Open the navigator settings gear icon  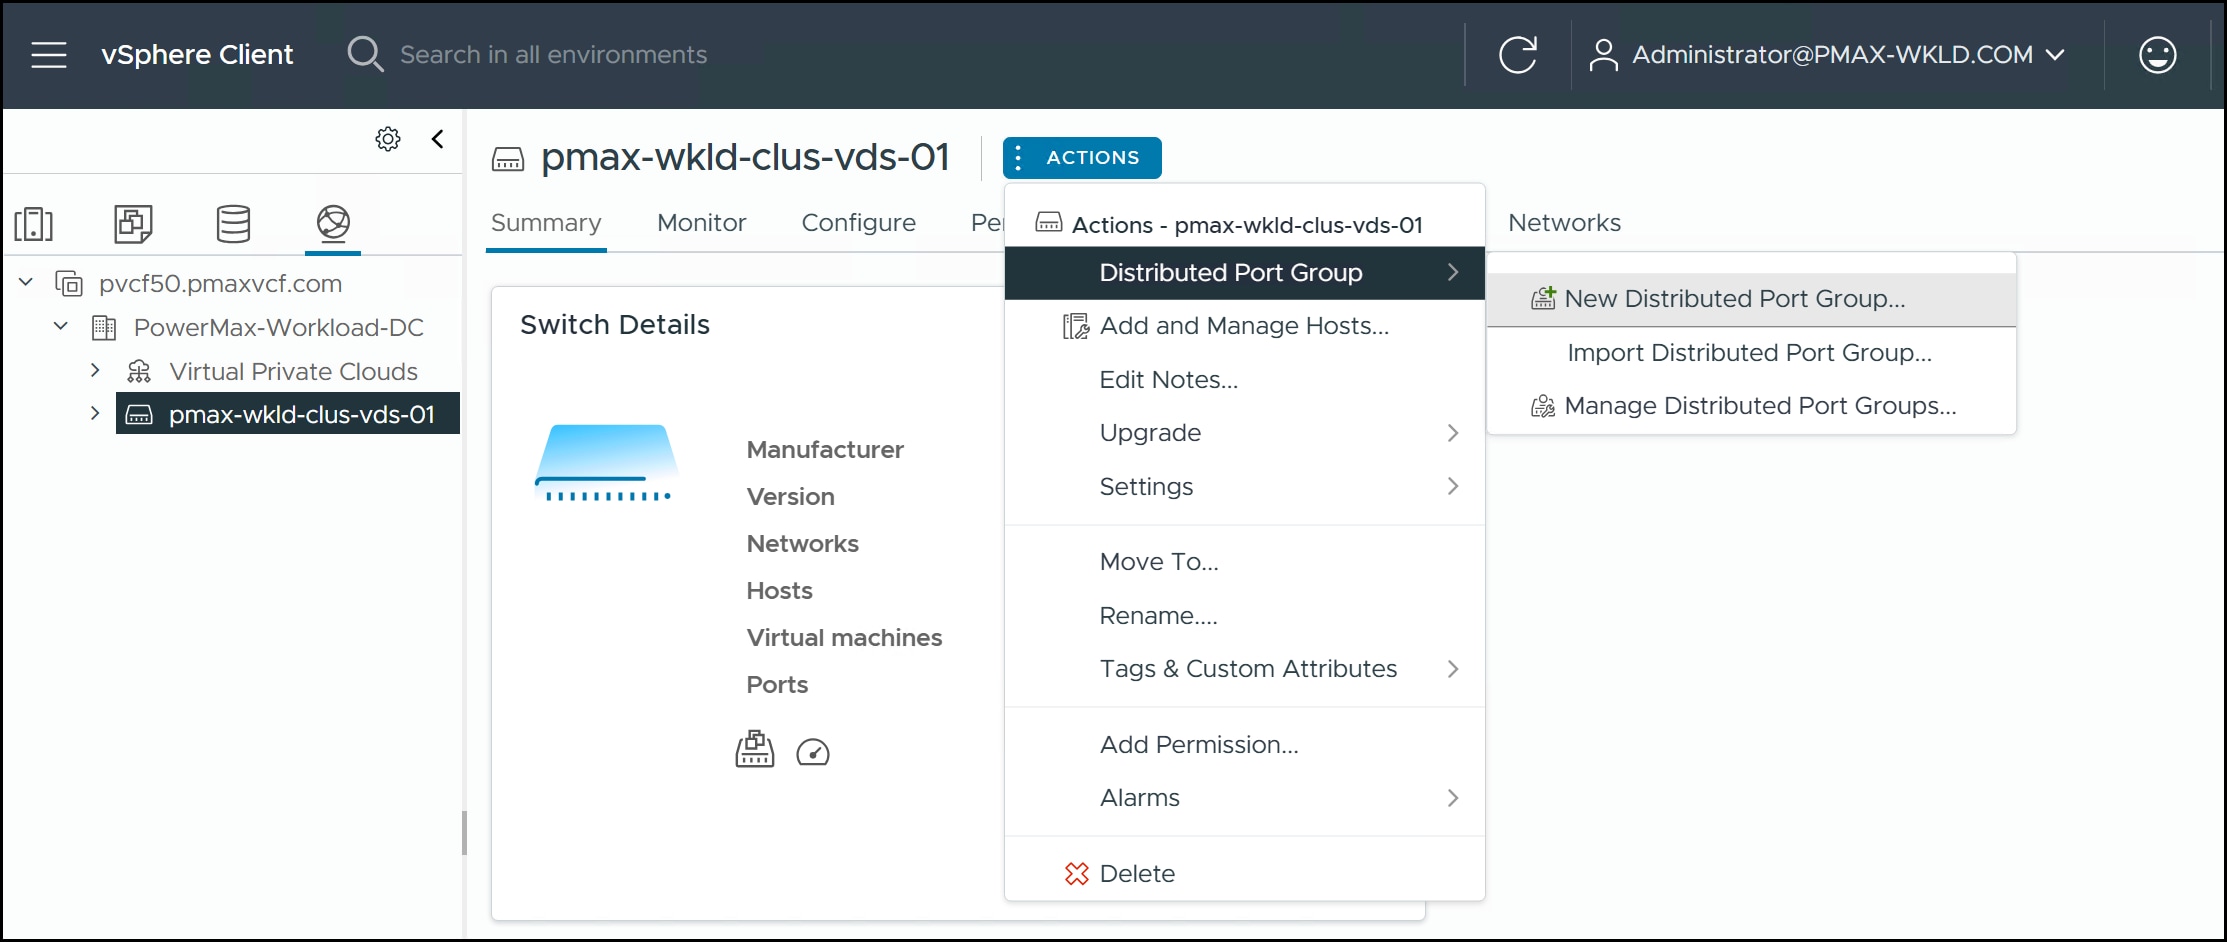(388, 139)
